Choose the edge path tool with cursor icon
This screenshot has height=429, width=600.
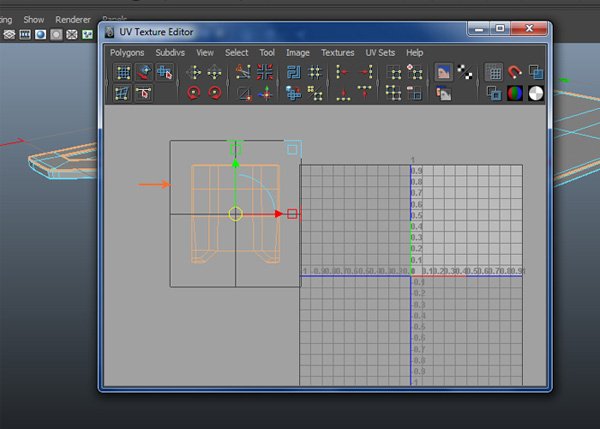143,93
